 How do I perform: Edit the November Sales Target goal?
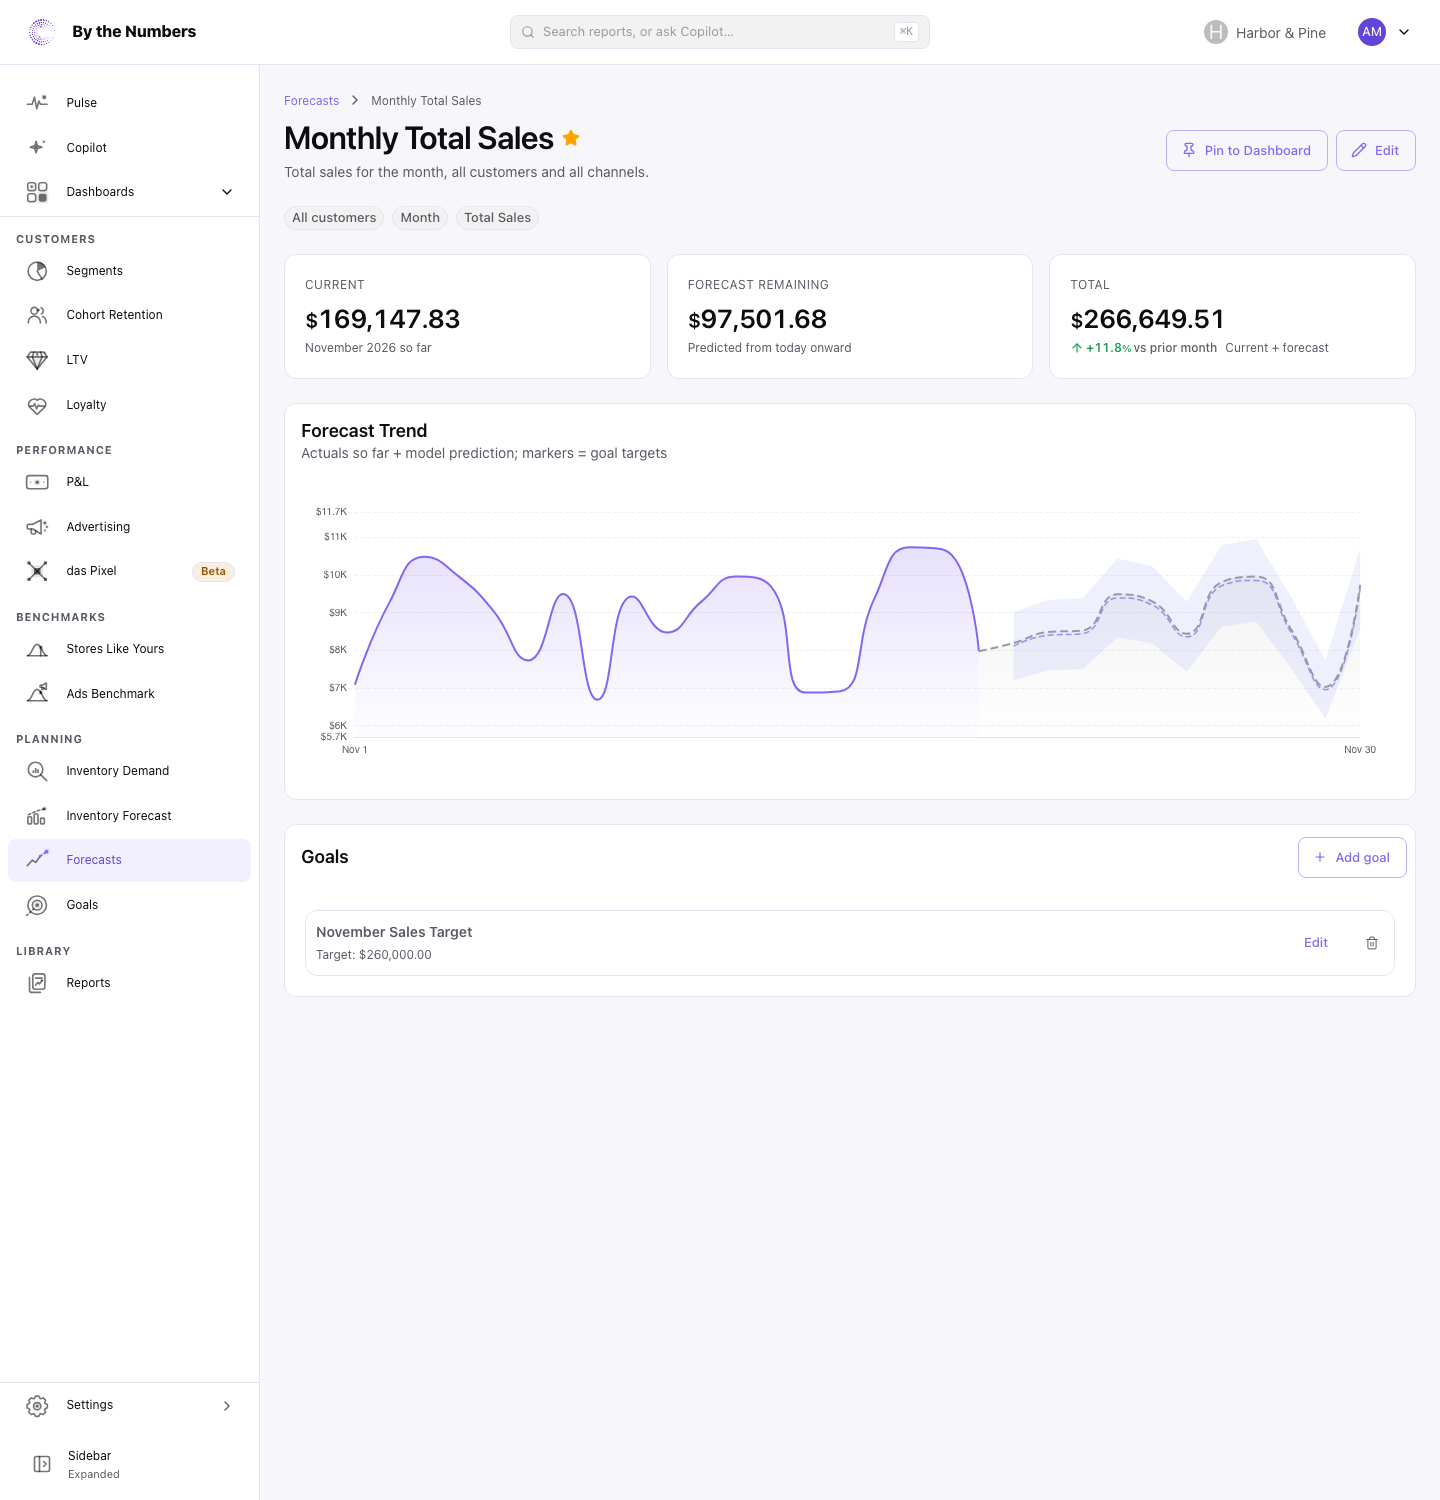tap(1316, 943)
